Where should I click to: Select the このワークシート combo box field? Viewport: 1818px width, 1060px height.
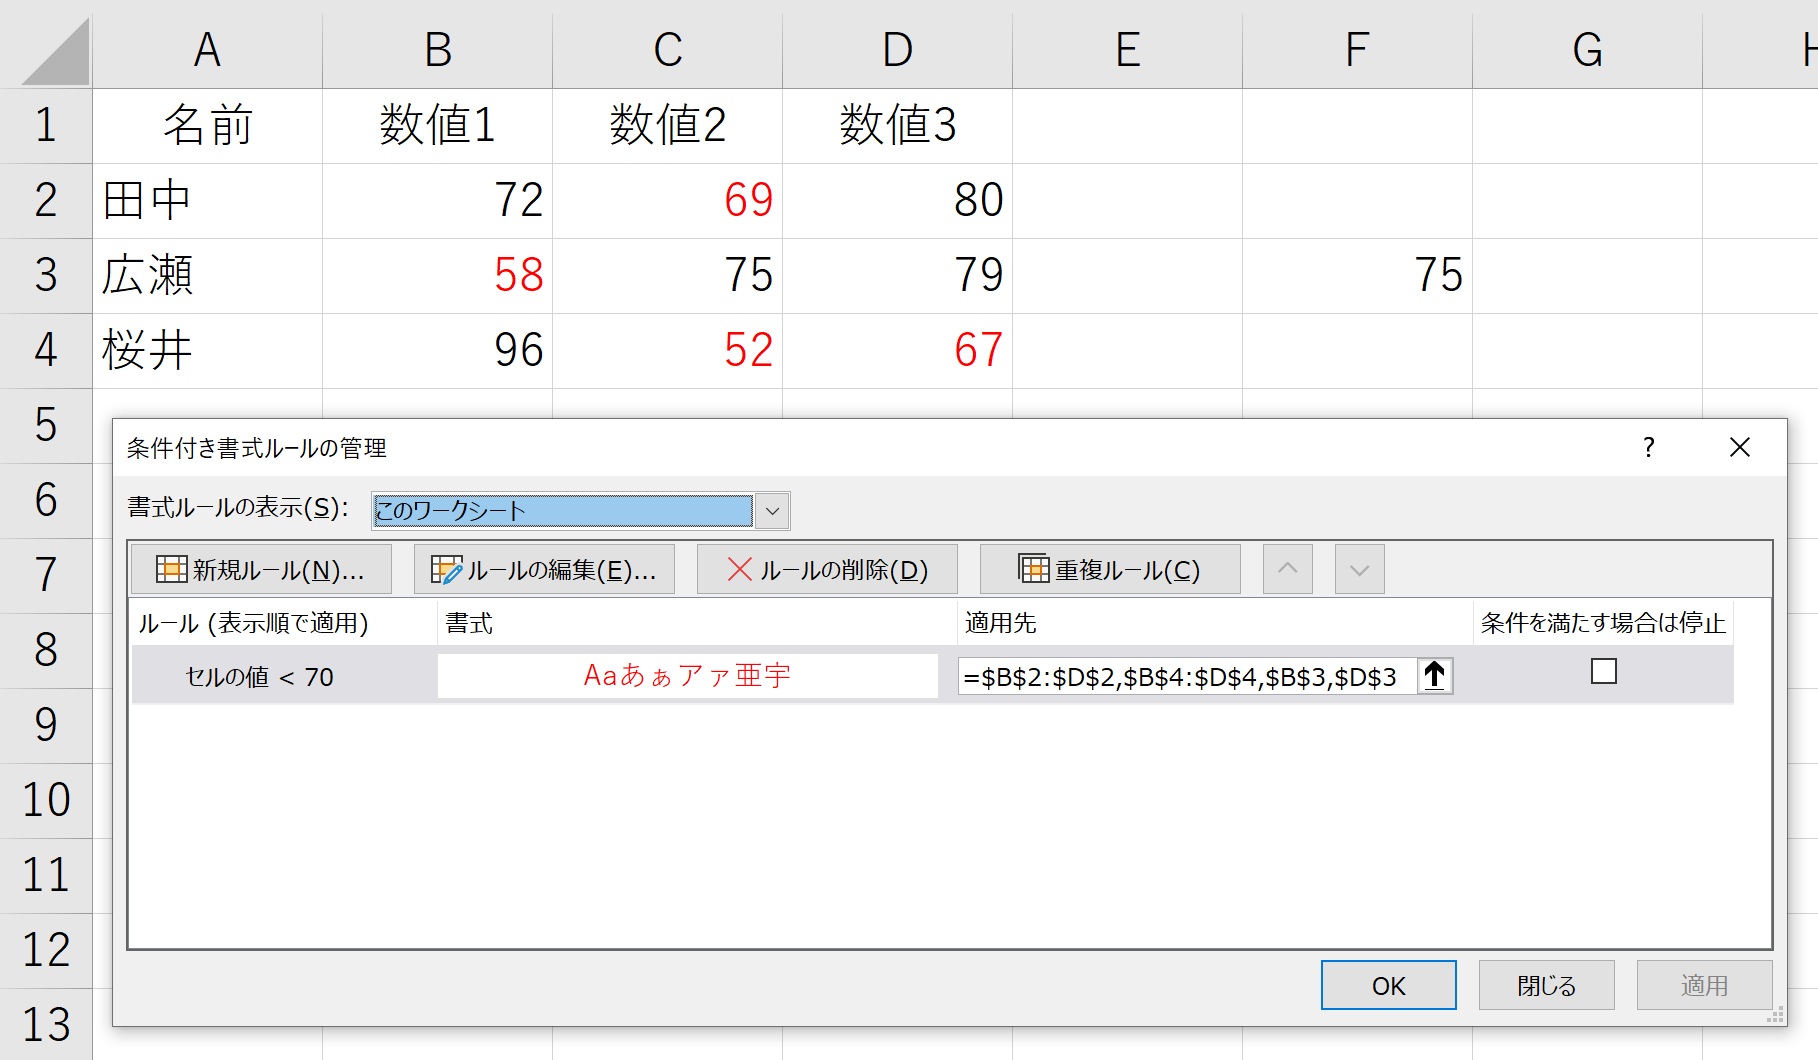(x=562, y=511)
